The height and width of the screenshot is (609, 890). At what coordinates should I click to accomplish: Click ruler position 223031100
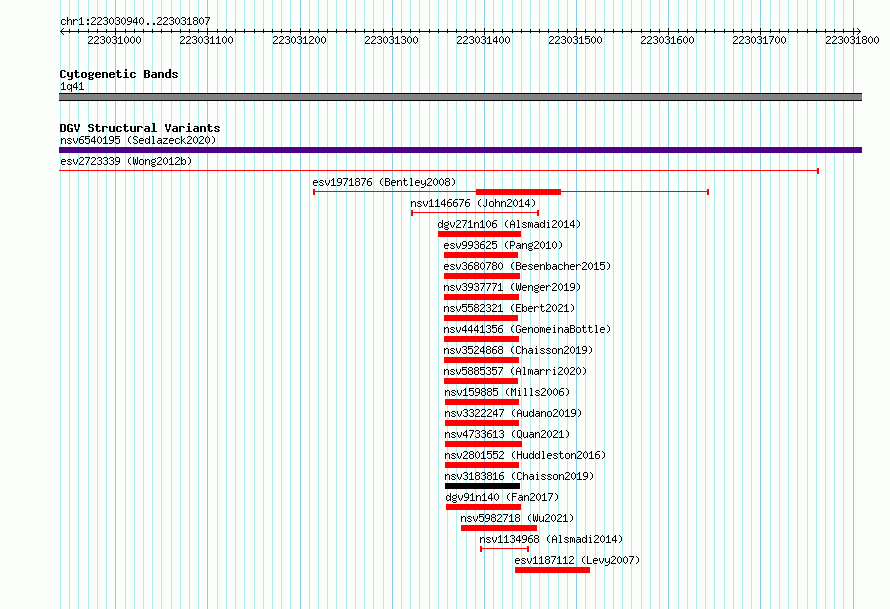[206, 40]
